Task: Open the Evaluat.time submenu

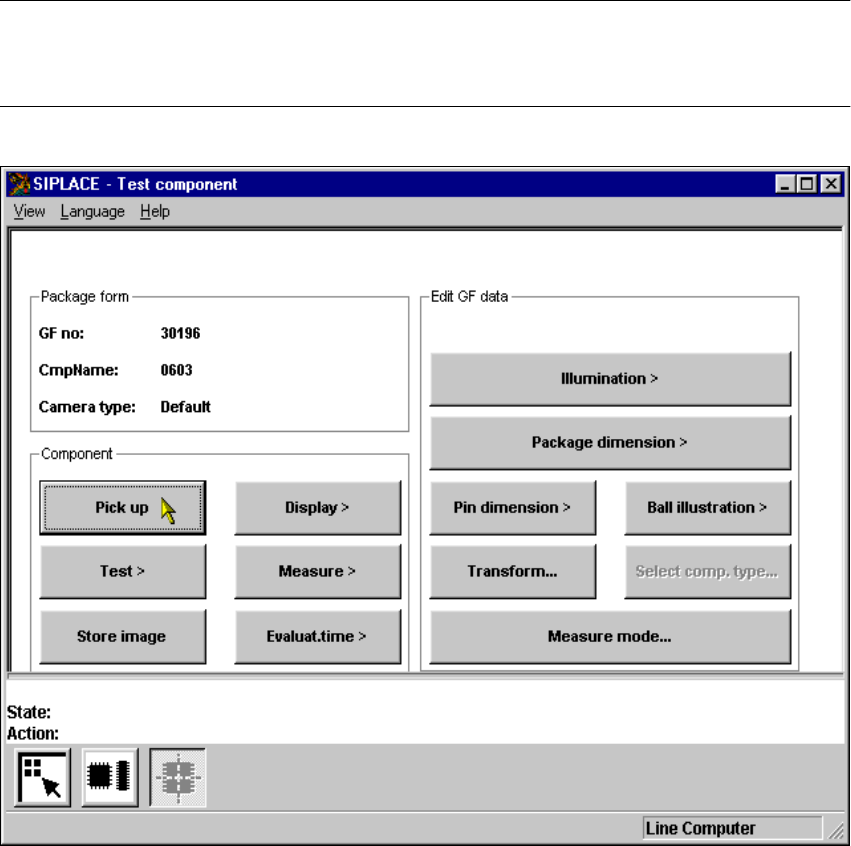Action: pos(317,636)
